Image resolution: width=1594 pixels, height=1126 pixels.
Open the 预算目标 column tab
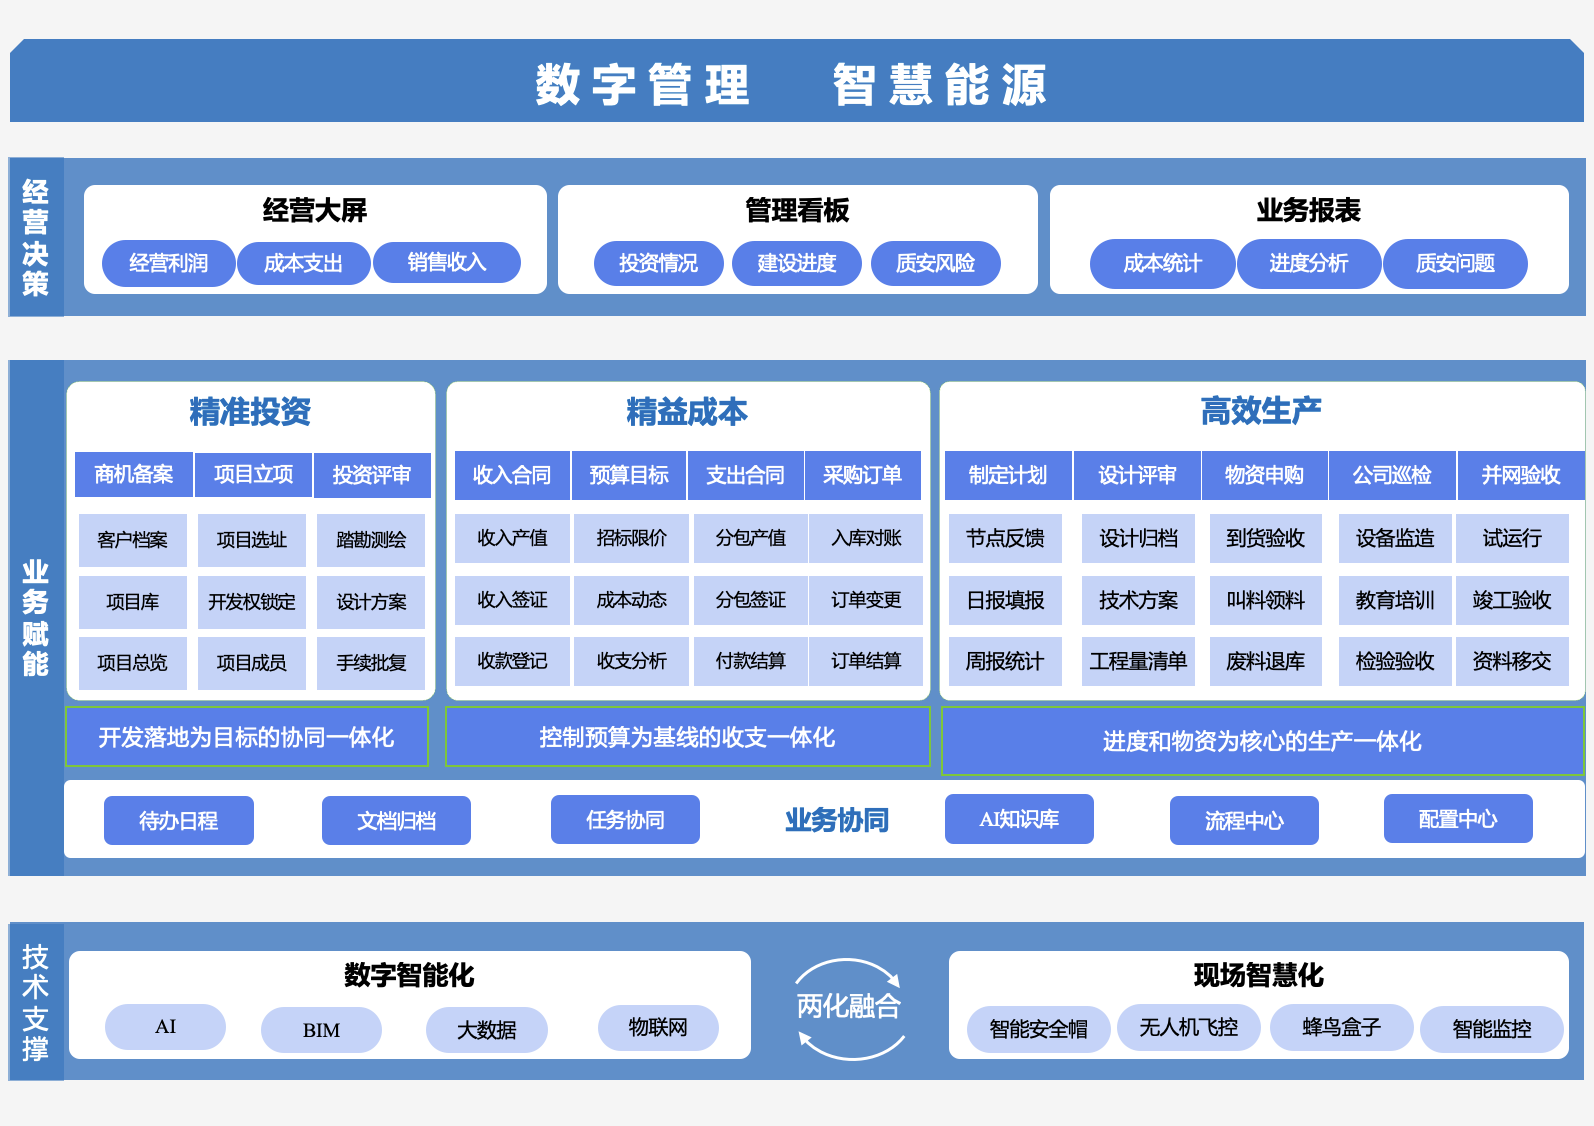tap(628, 475)
